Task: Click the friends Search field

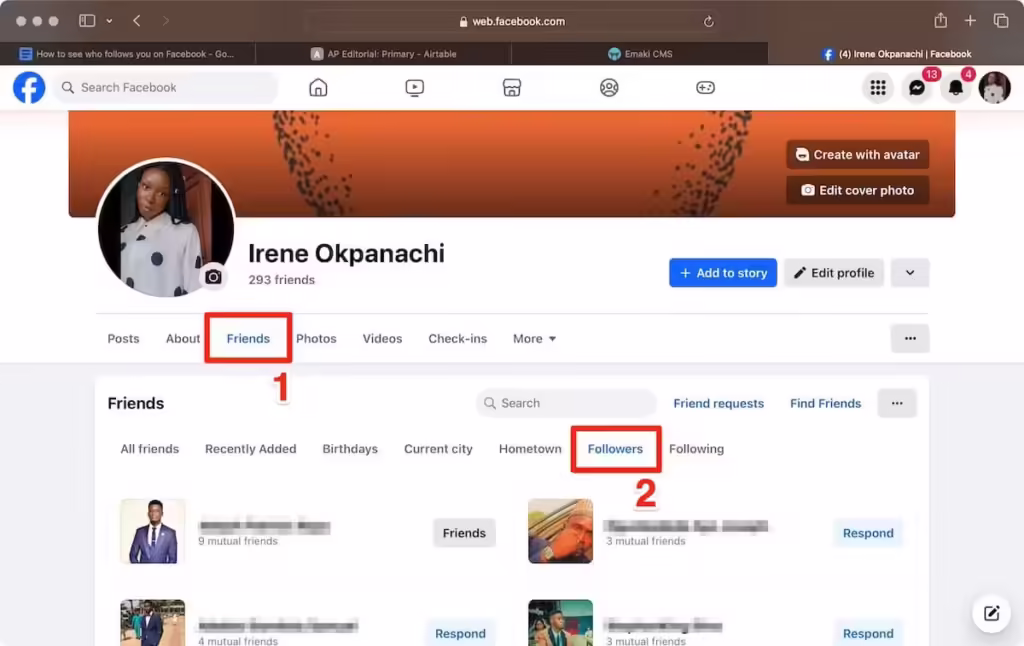Action: [x=565, y=402]
